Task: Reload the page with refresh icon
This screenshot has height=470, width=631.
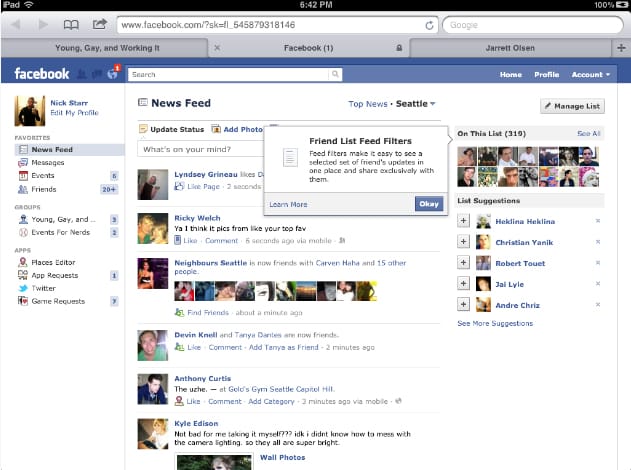Action: [429, 25]
